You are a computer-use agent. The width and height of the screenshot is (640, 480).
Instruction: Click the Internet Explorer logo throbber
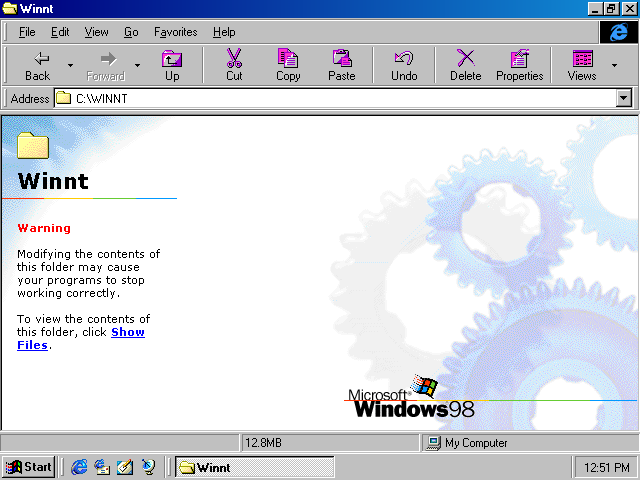click(618, 32)
